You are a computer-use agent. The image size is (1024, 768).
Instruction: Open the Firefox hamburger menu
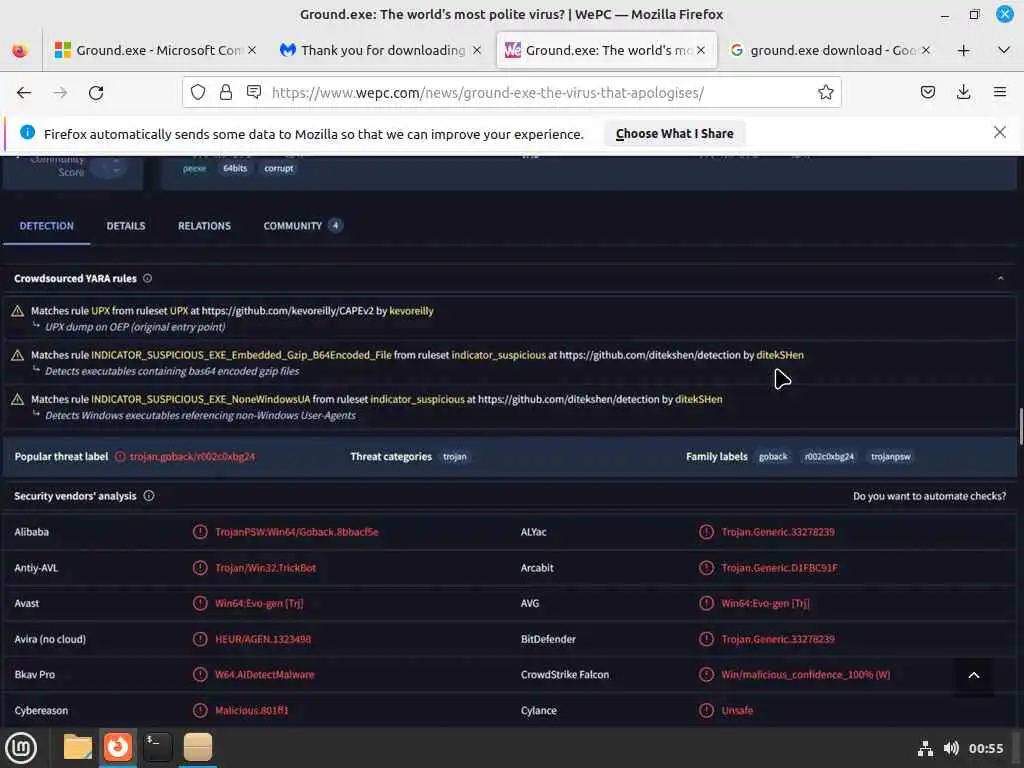(x=1000, y=93)
